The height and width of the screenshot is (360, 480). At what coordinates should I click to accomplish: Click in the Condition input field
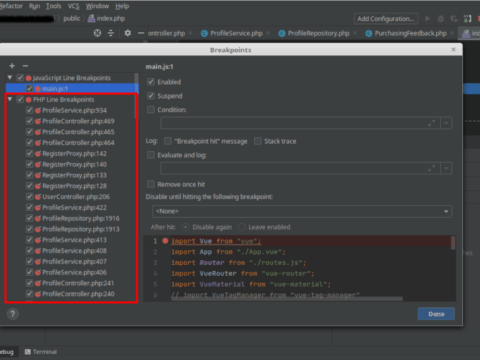pos(300,123)
